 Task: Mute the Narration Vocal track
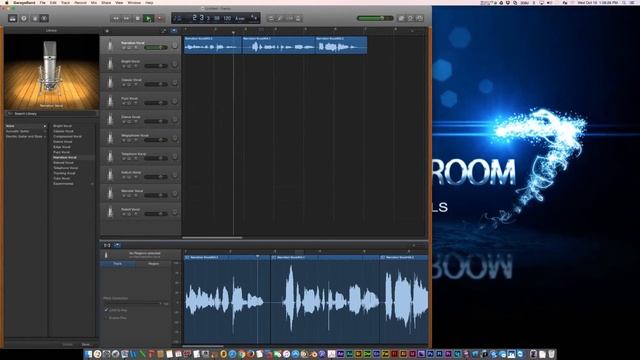coord(124,48)
